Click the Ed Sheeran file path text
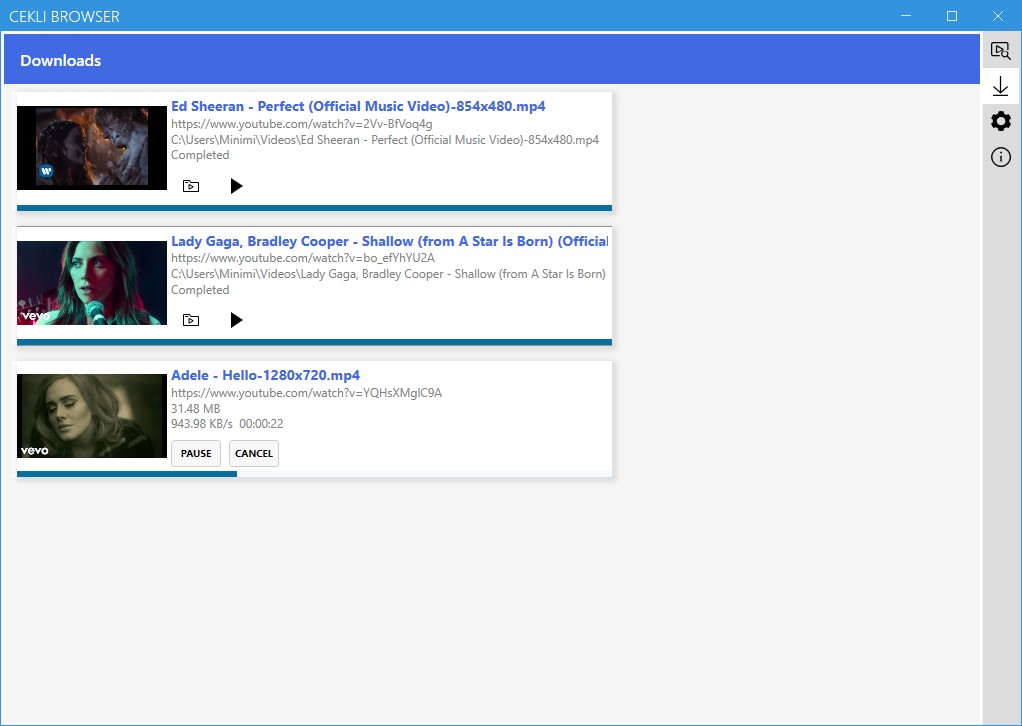The width and height of the screenshot is (1022, 726). click(385, 139)
